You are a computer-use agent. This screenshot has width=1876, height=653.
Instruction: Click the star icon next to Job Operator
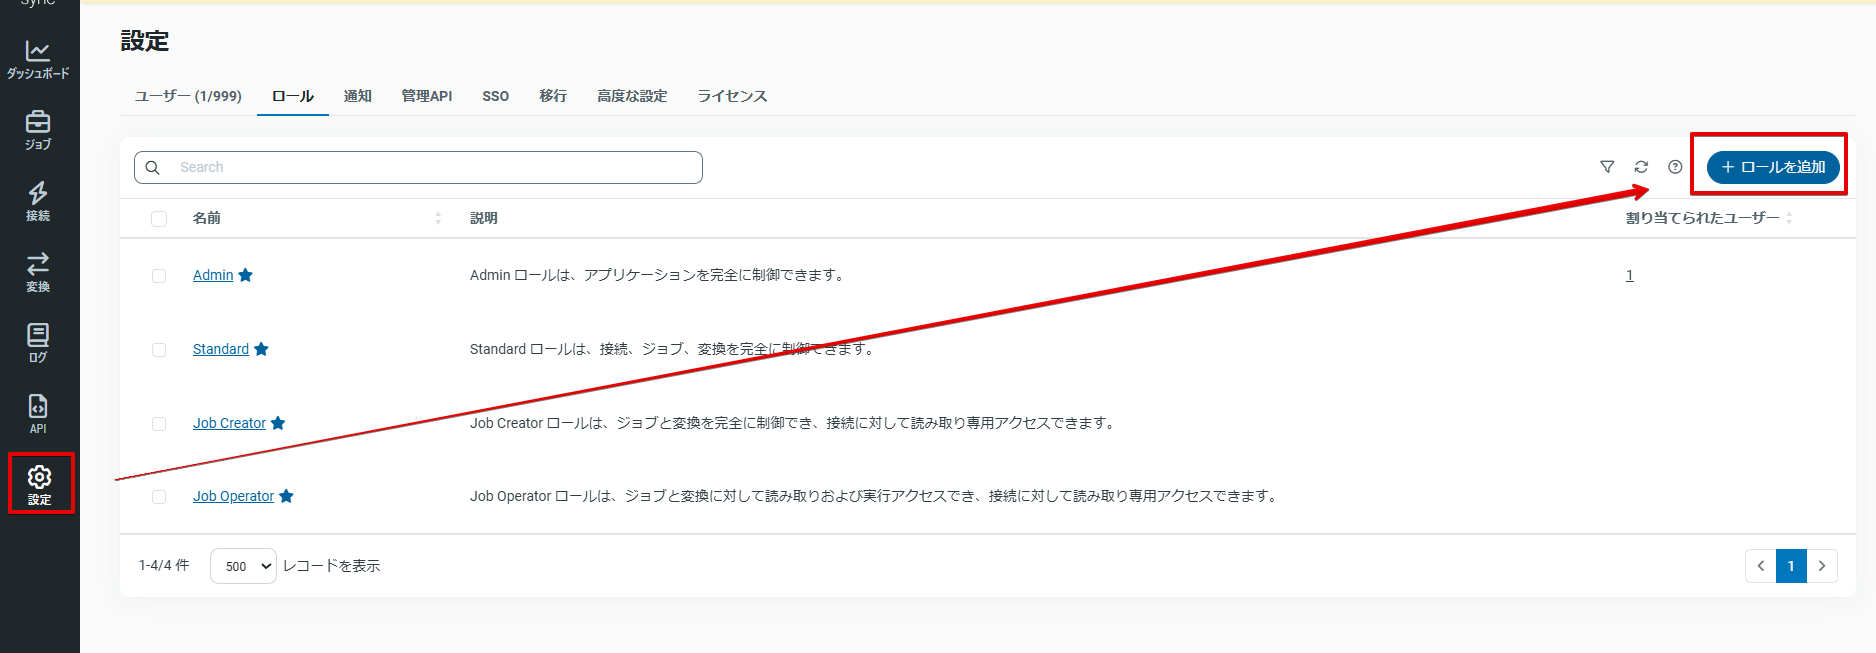pyautogui.click(x=286, y=496)
